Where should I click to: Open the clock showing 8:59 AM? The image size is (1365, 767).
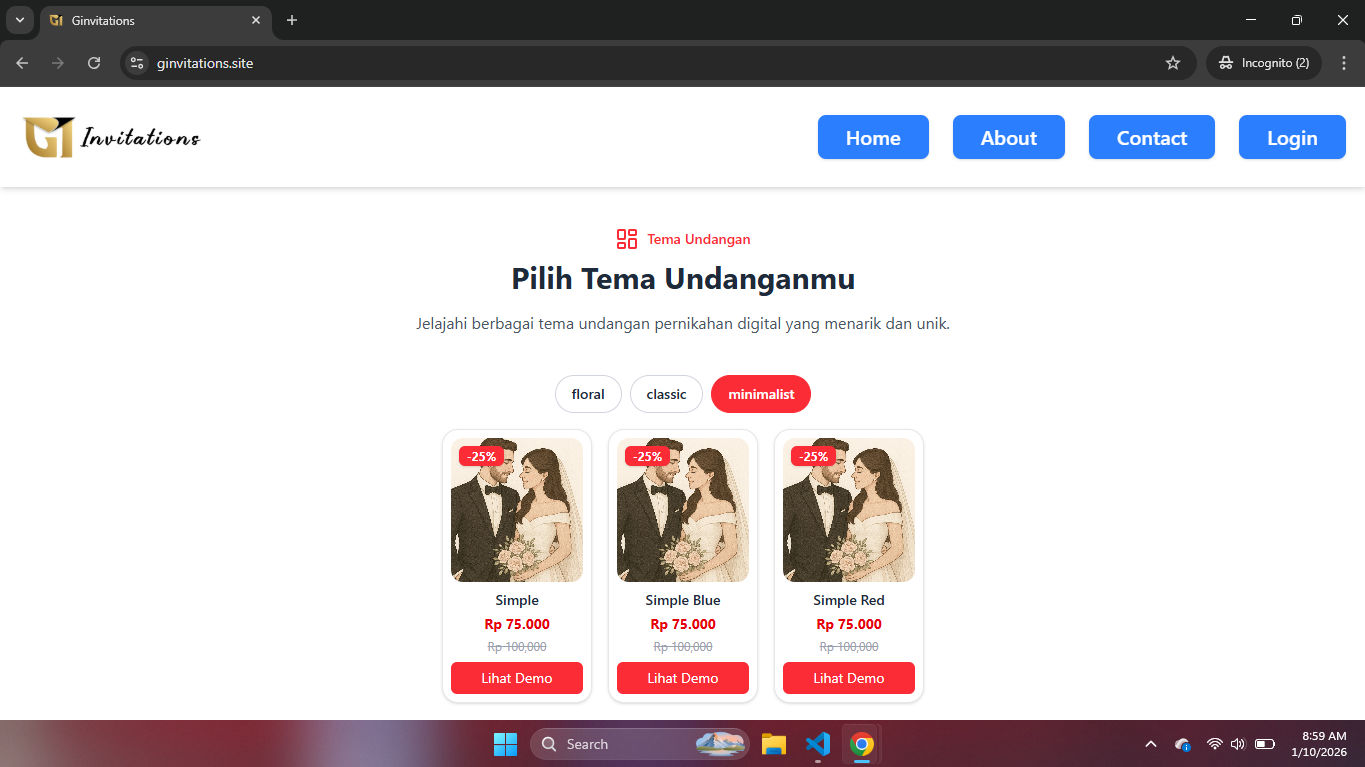(1319, 744)
